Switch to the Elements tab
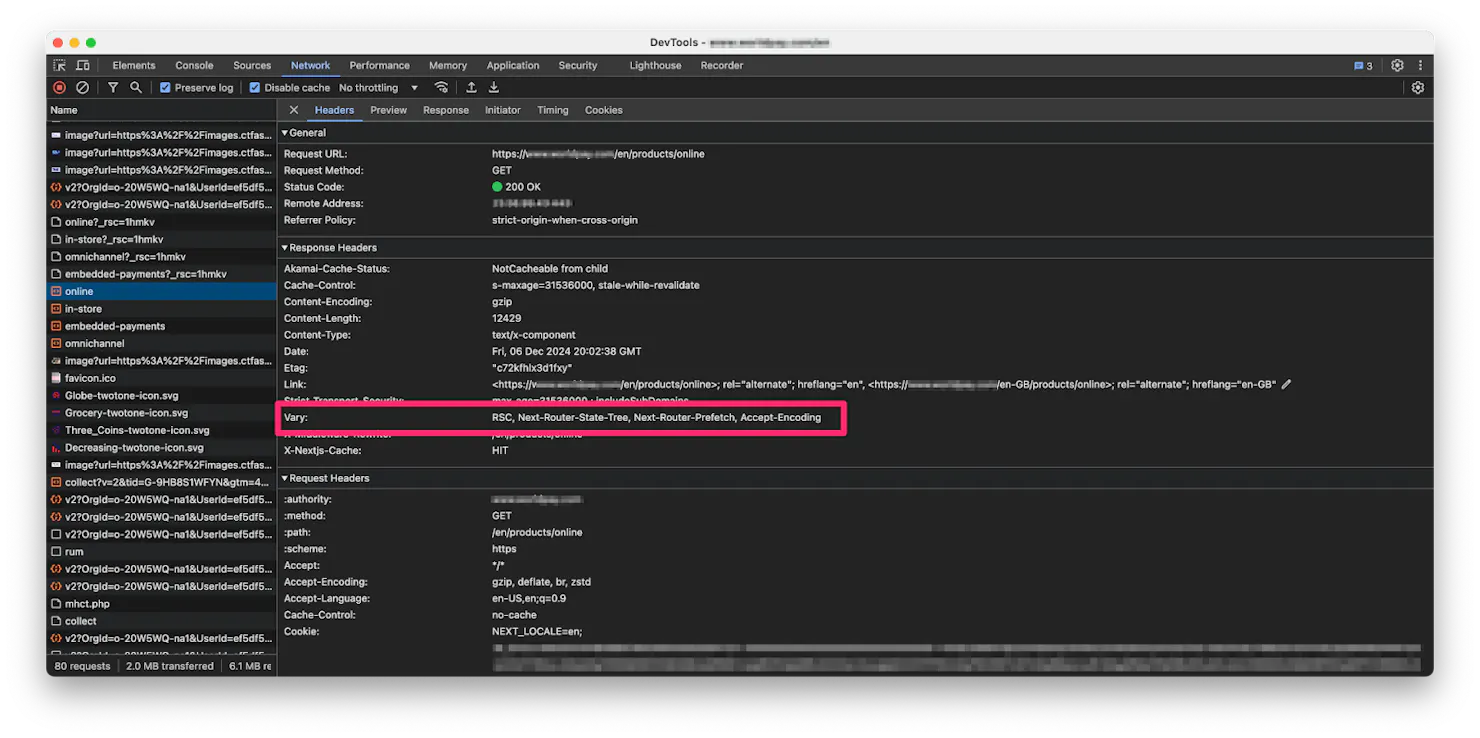This screenshot has width=1480, height=738. click(134, 65)
